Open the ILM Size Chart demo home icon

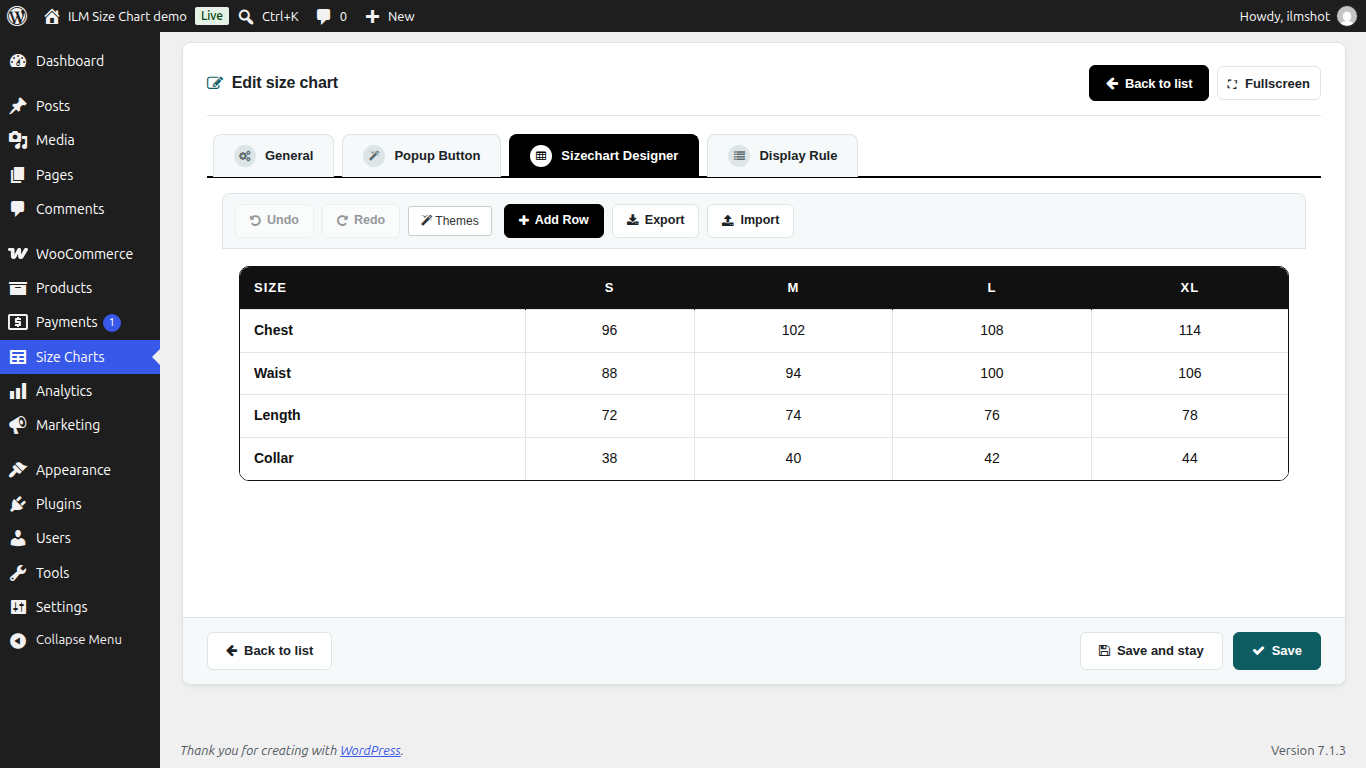(x=52, y=16)
